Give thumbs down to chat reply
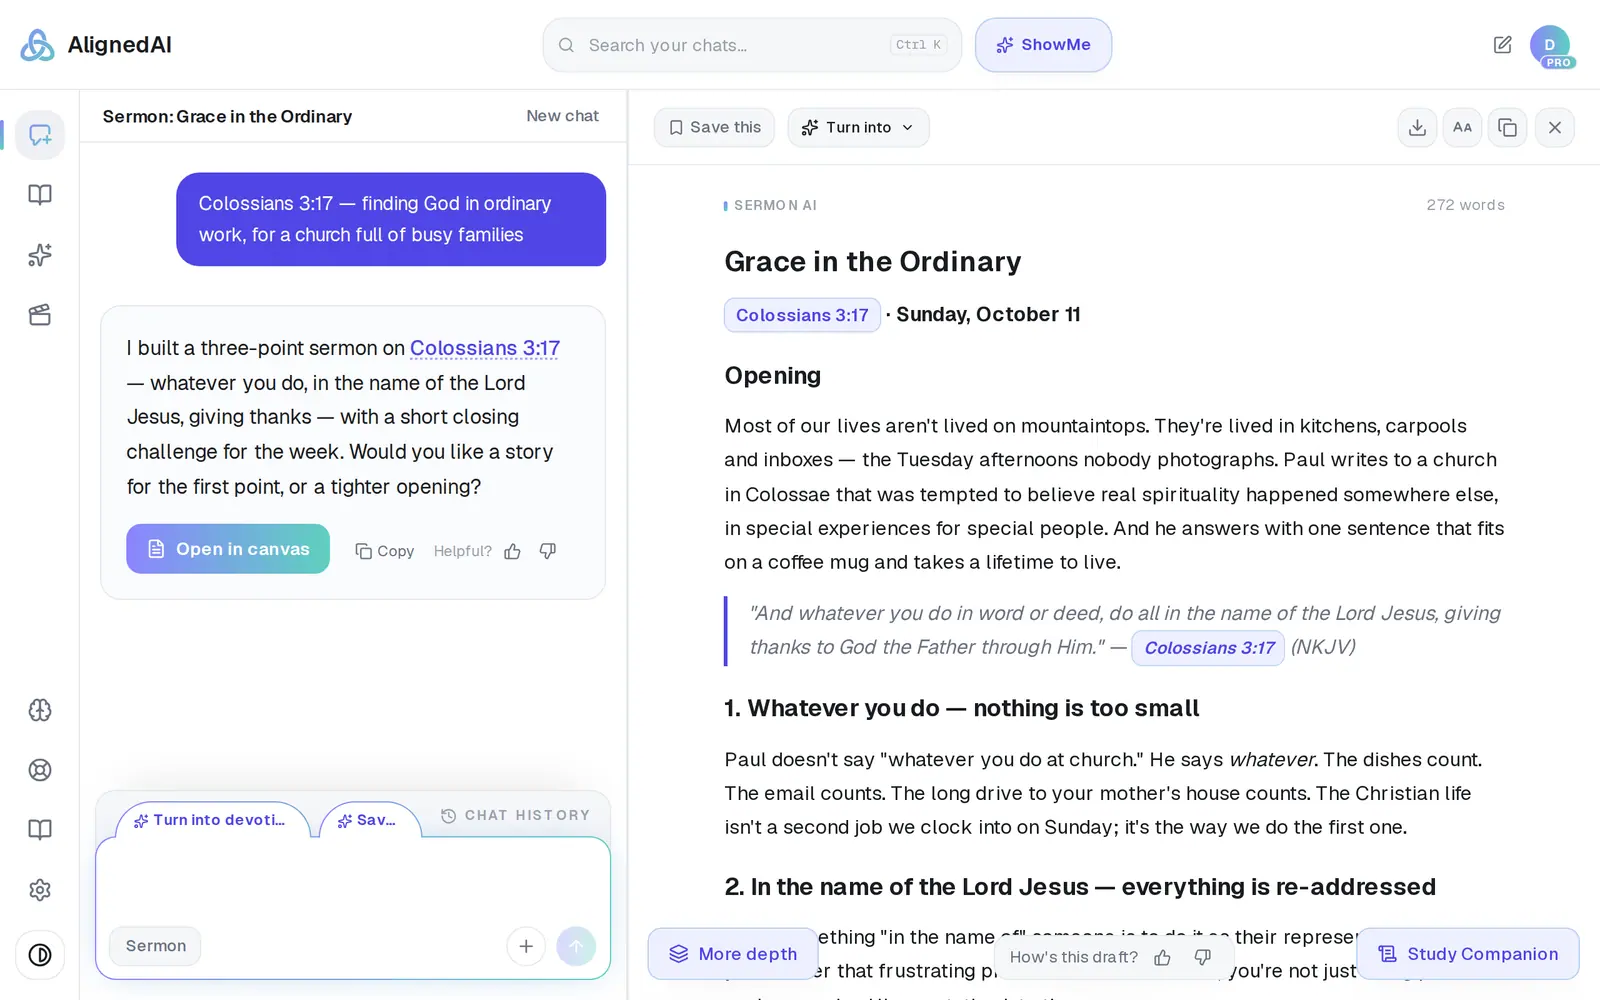The height and width of the screenshot is (1000, 1600). 548,551
